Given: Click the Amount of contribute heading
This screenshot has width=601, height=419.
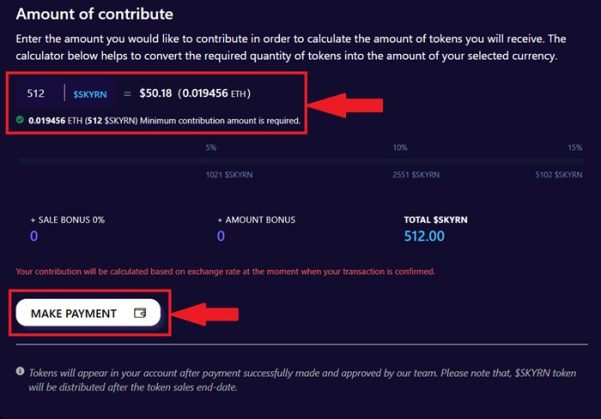Looking at the screenshot, I should 95,15.
